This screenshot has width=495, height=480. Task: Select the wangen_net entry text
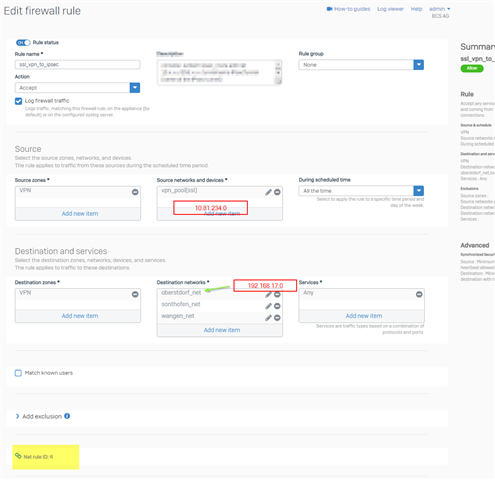pos(178,316)
